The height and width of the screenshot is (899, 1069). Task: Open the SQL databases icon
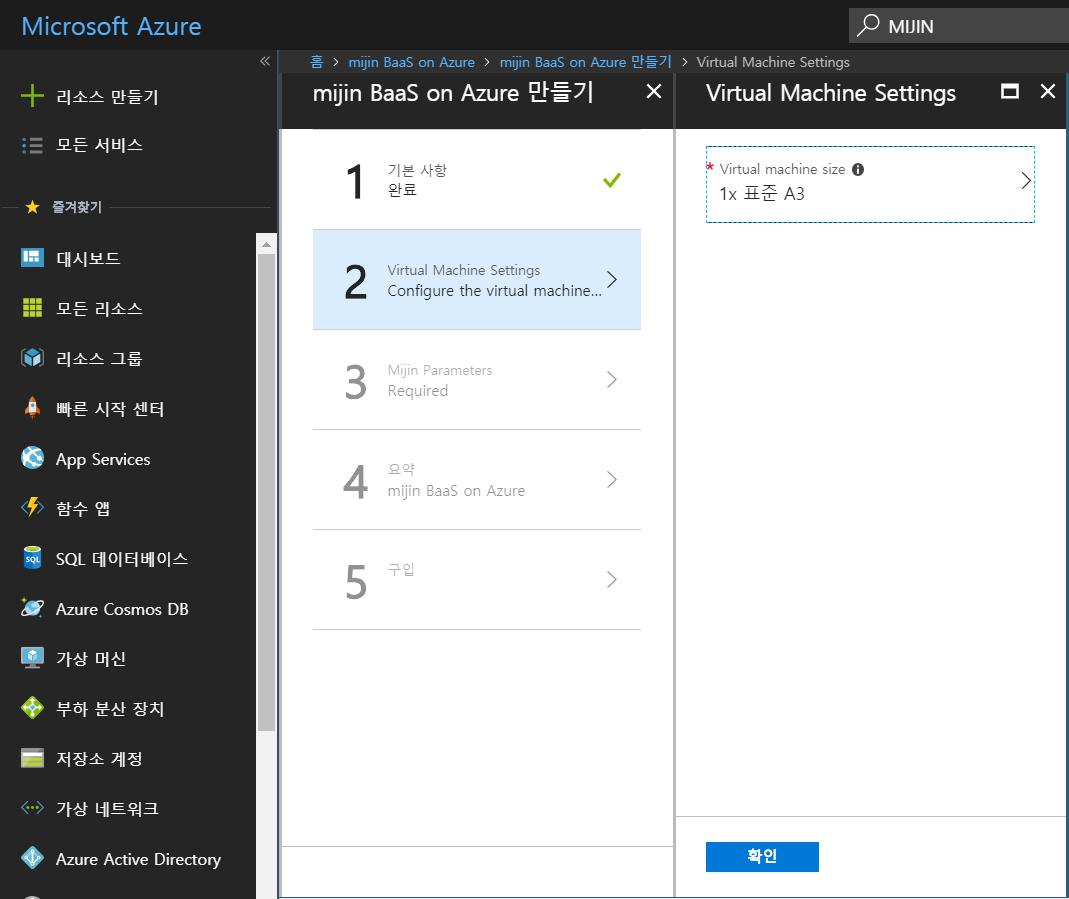tap(32, 558)
